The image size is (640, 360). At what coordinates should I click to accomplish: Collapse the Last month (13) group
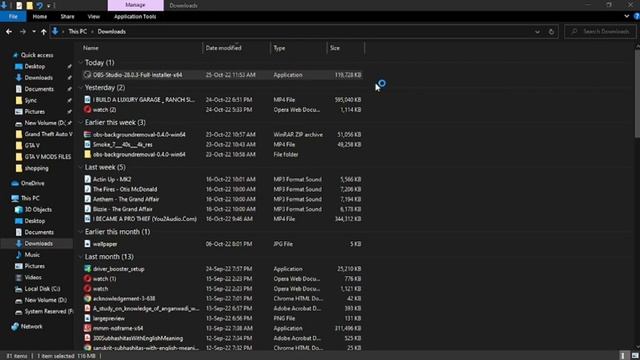tap(81, 257)
